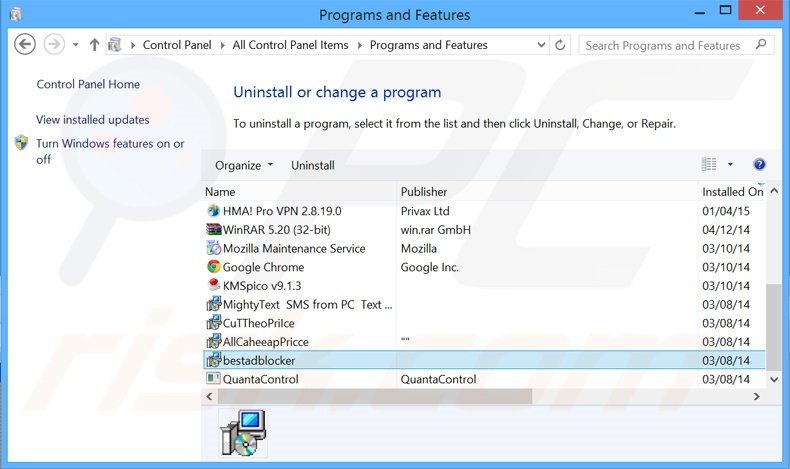This screenshot has width=790, height=469.
Task: Expand chevron after Control Panel breadcrumb
Action: 222,45
